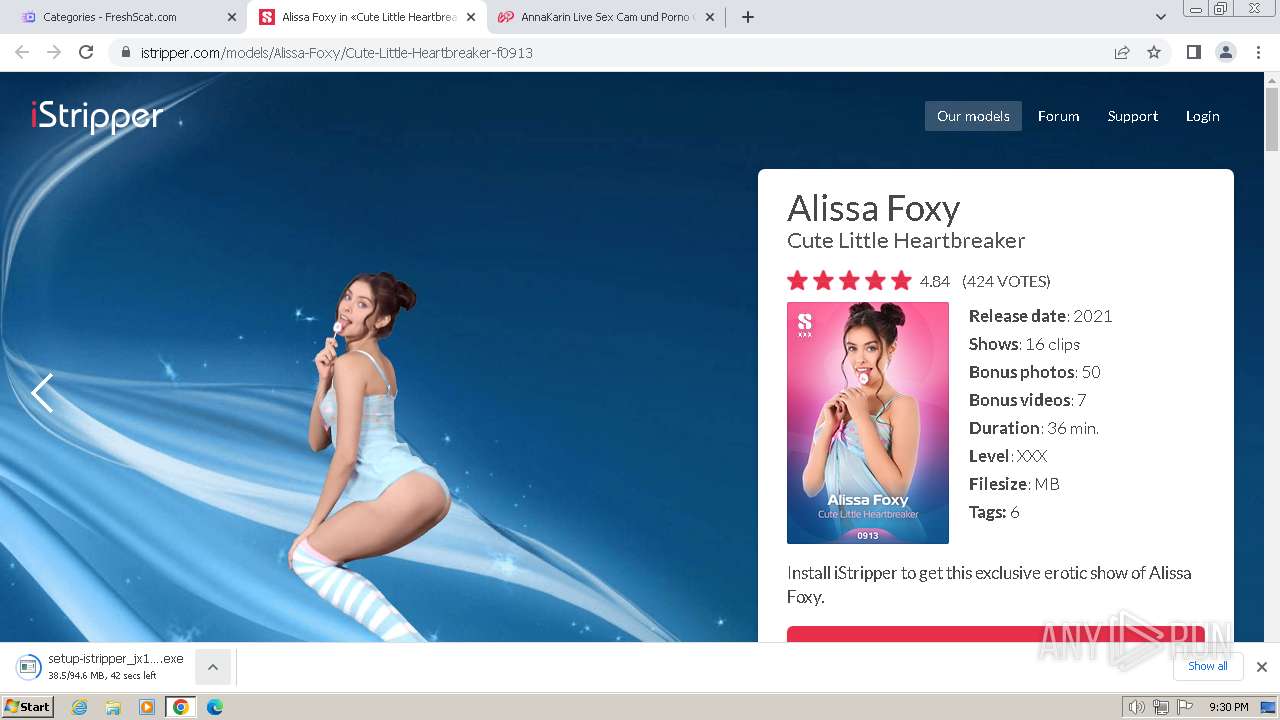Launch Microsoft Edge from taskbar
The width and height of the screenshot is (1280, 720).
tap(214, 707)
